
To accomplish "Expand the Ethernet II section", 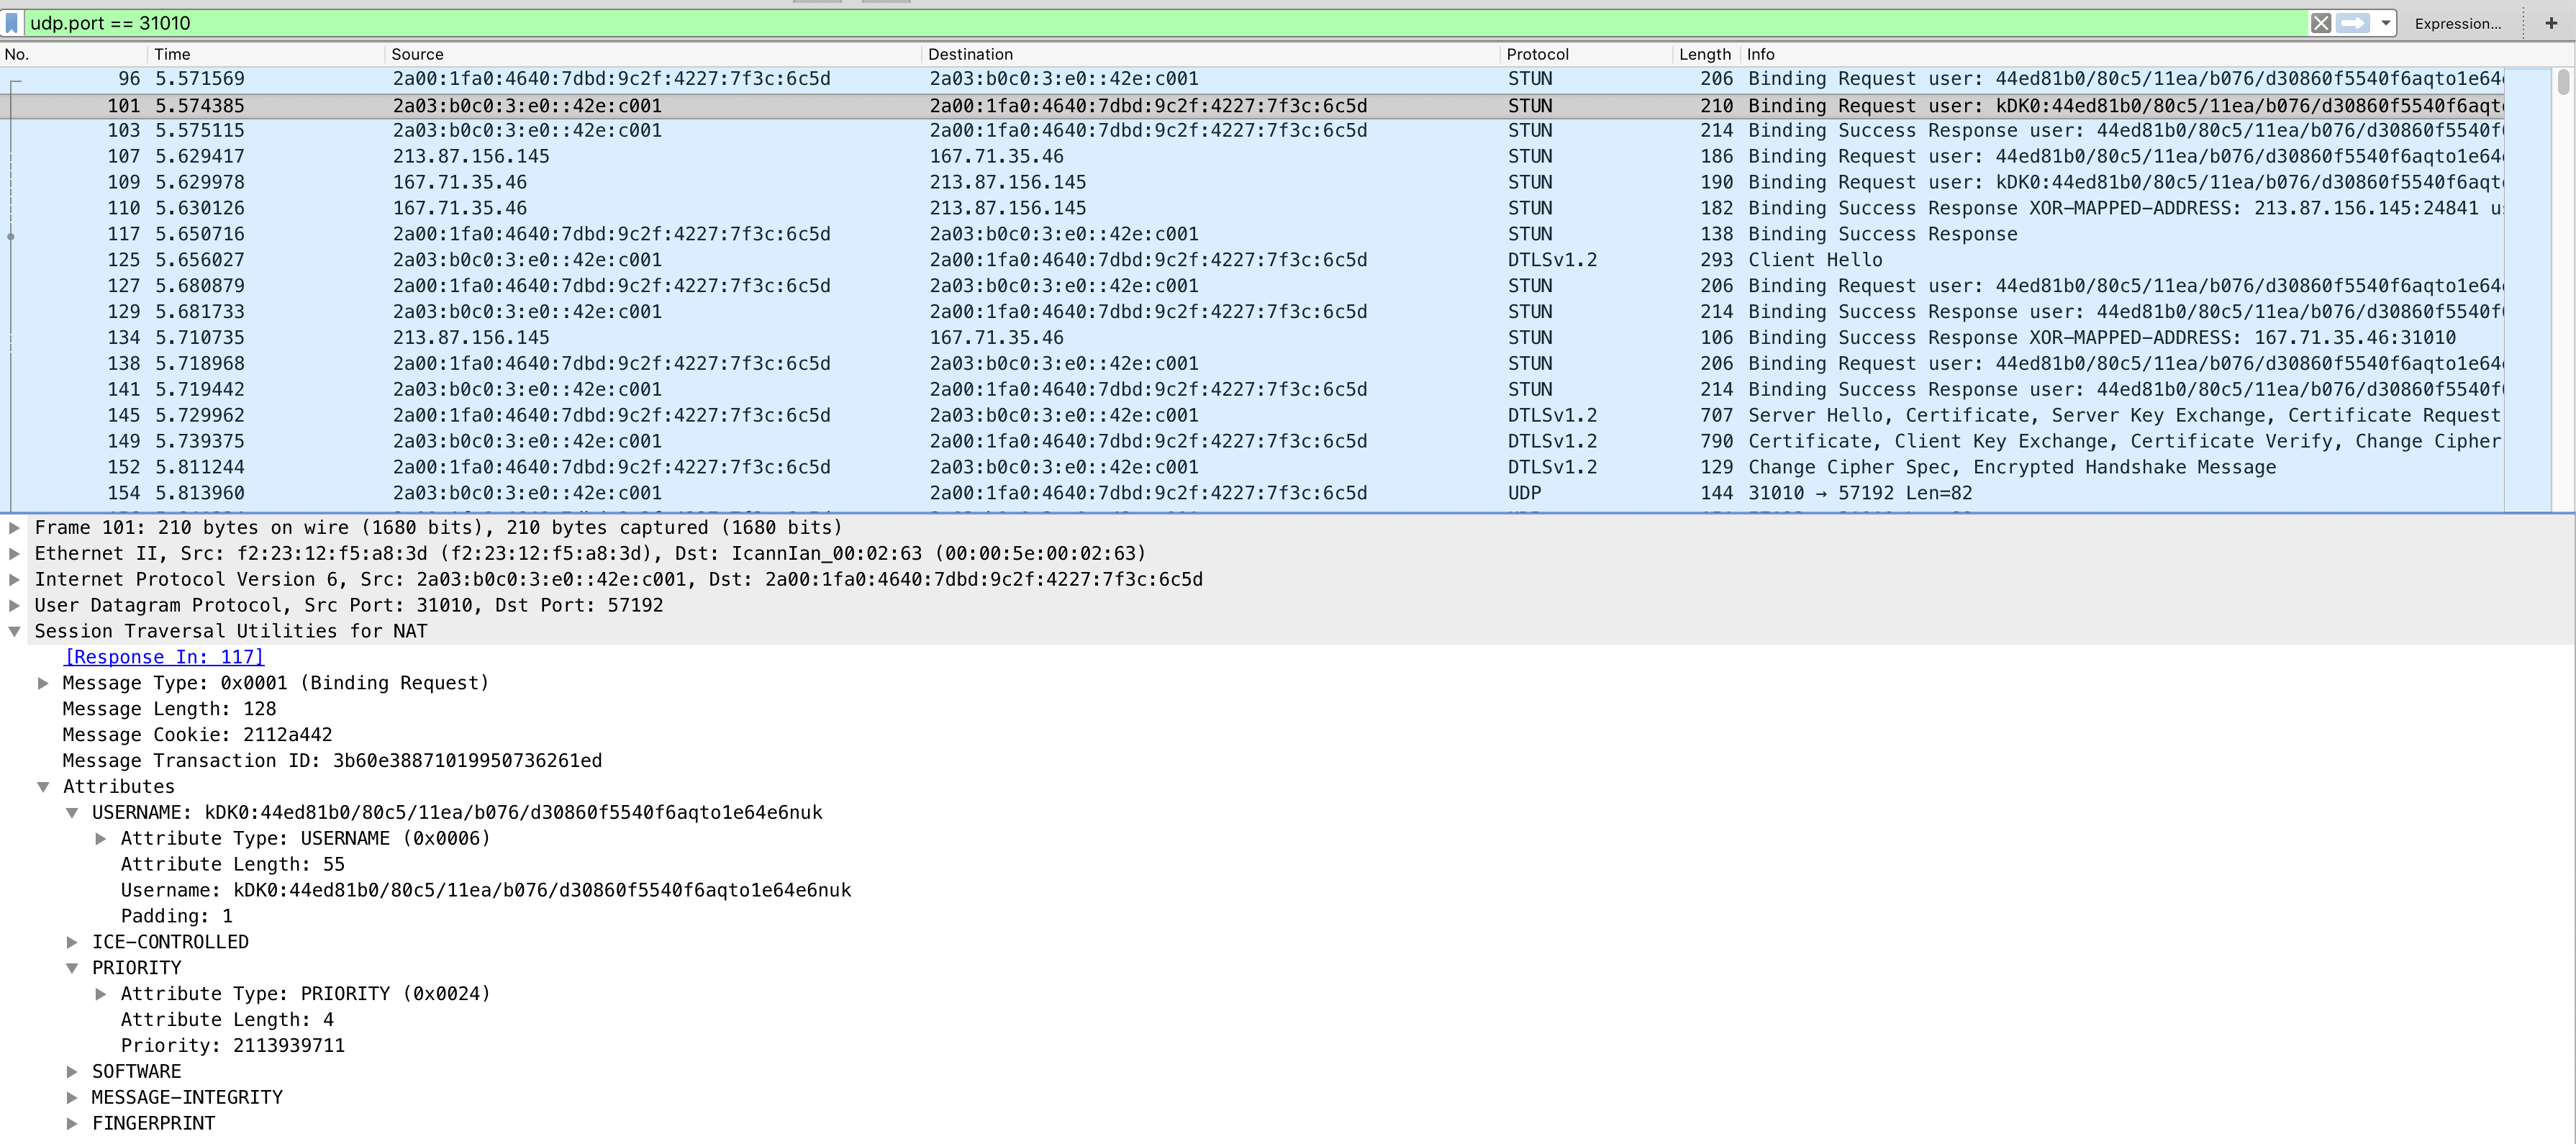I will point(14,553).
